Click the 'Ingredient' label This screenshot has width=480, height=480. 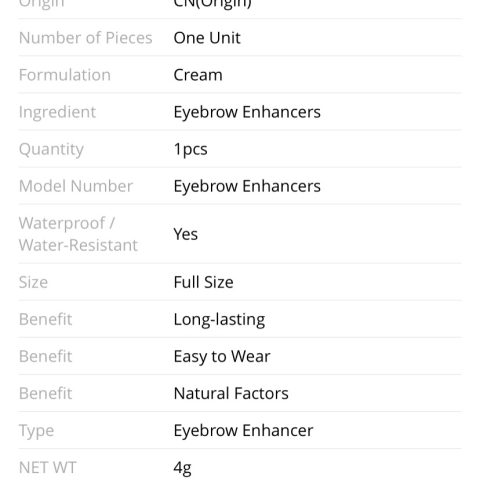pyautogui.click(x=57, y=112)
